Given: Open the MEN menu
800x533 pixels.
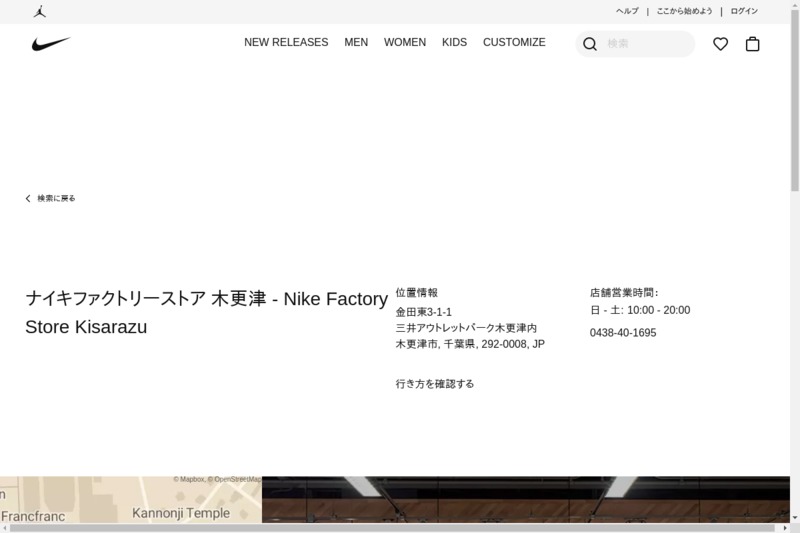Looking at the screenshot, I should tap(356, 42).
